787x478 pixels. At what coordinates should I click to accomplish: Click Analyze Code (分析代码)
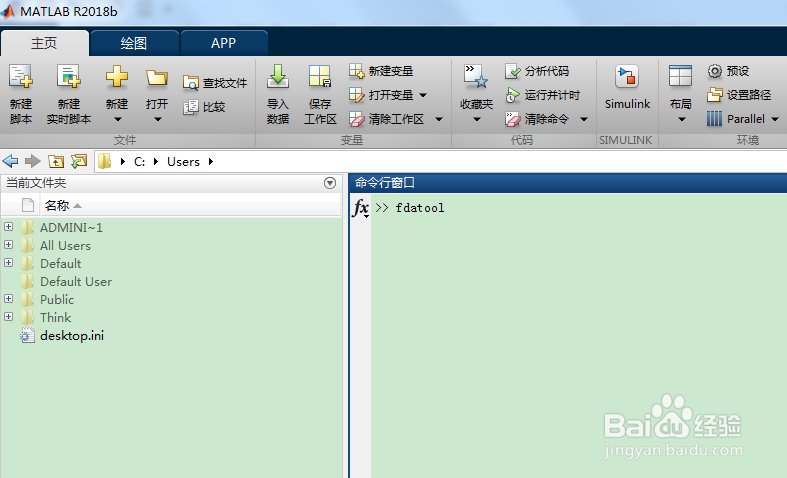pos(537,71)
